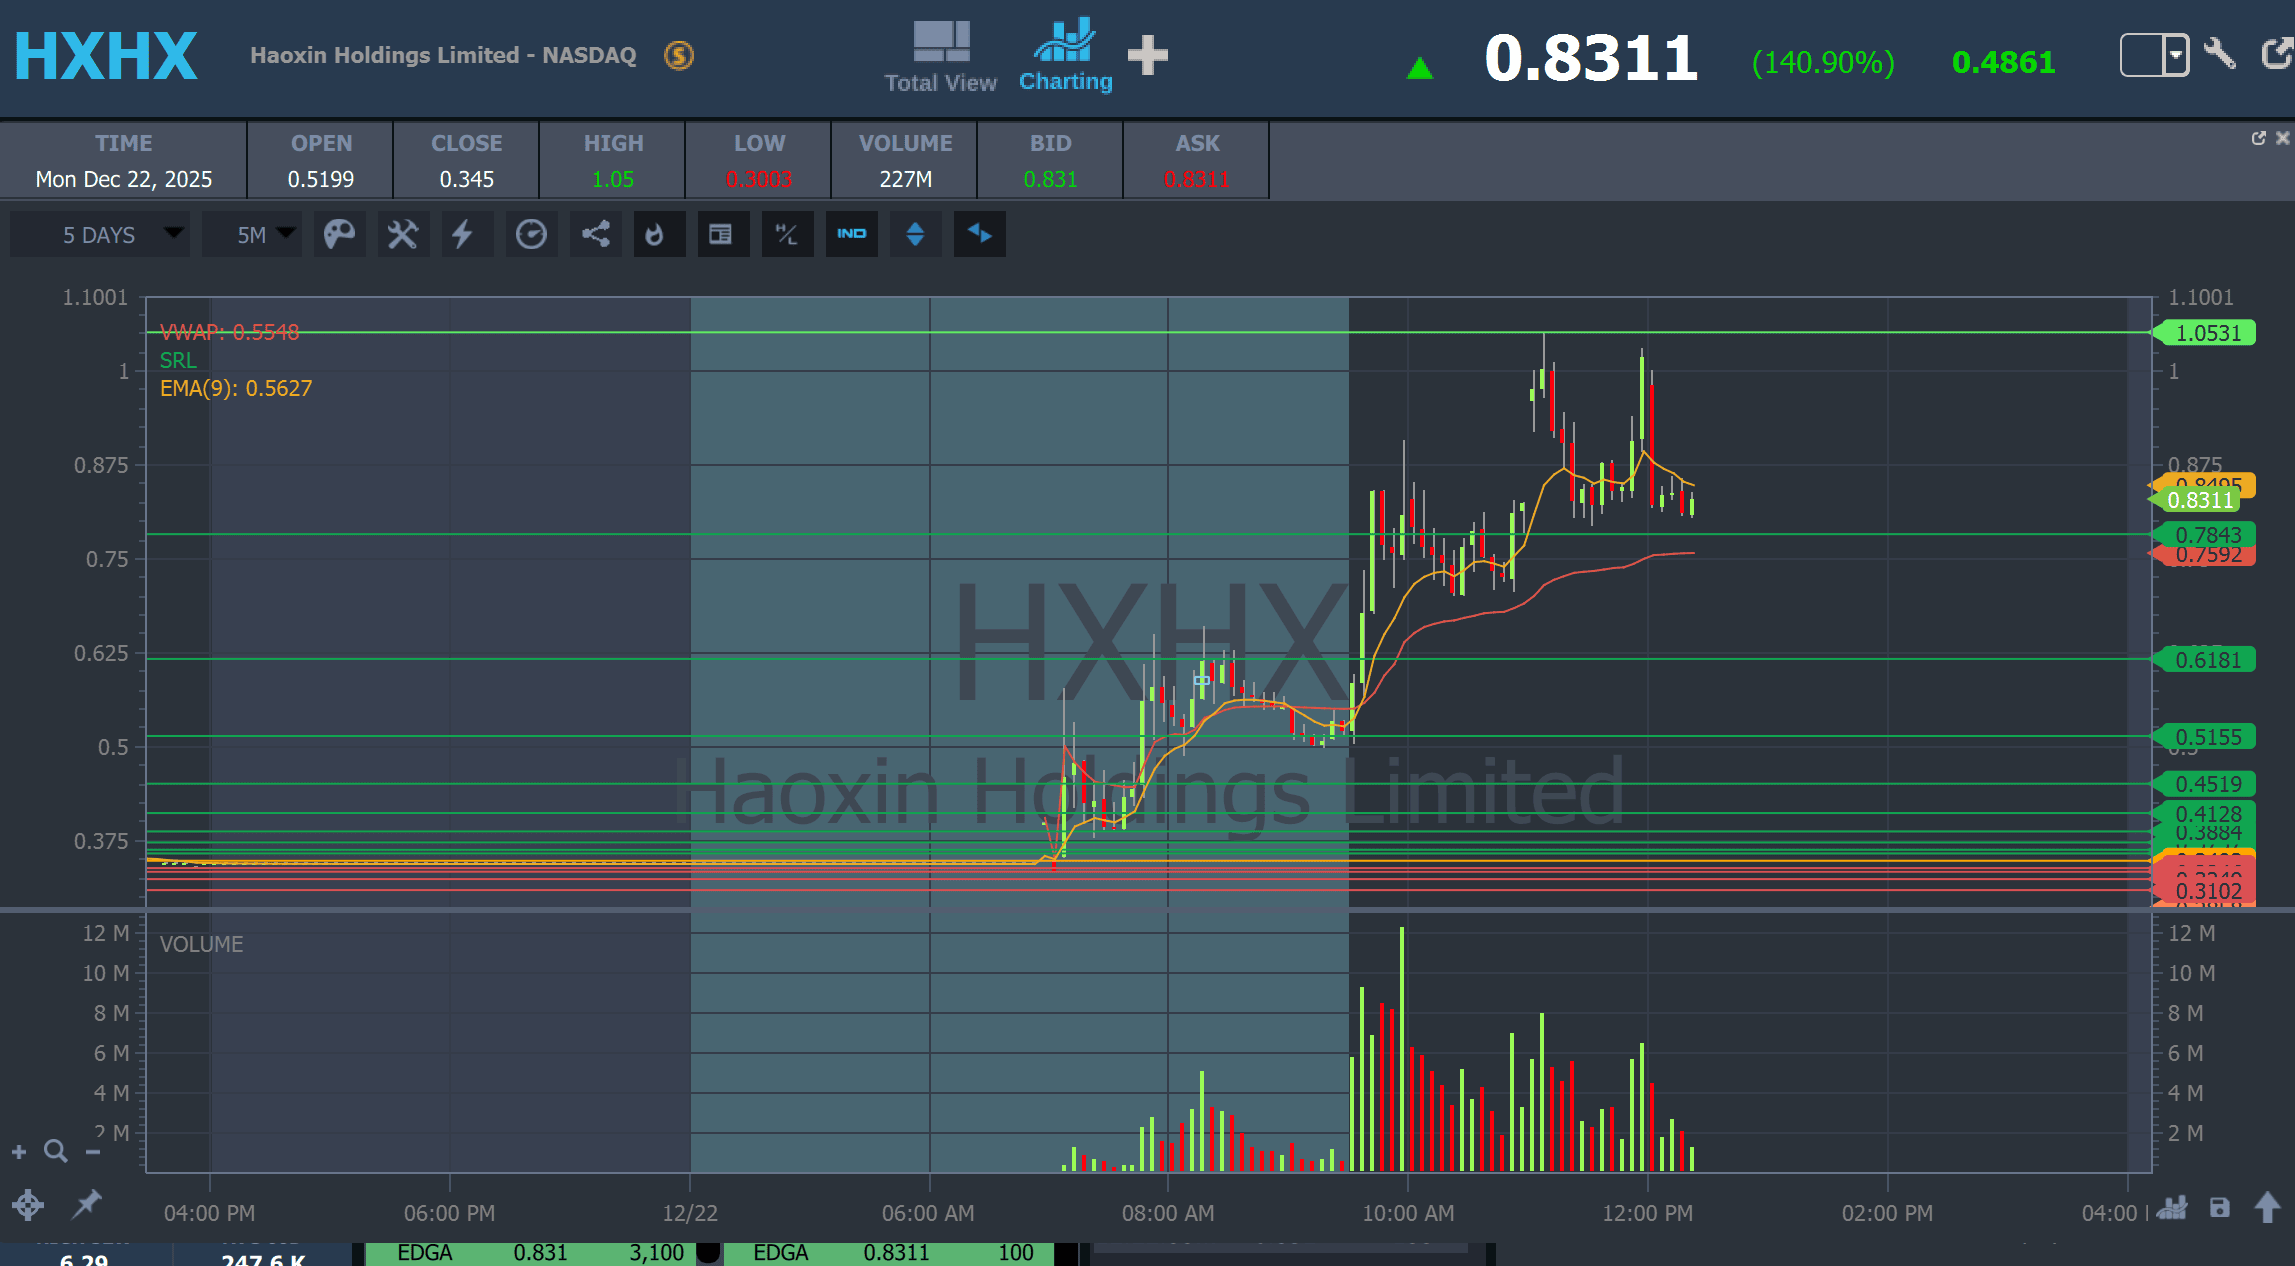This screenshot has height=1266, width=2295.
Task: Click the crosshair tool at the bottom left
Action: coord(28,1204)
